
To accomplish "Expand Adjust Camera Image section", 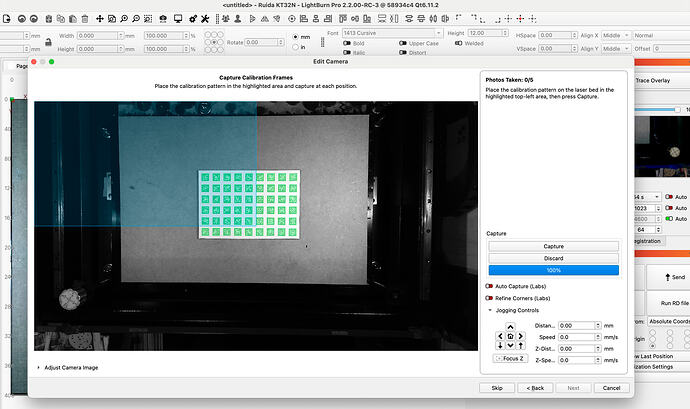I will click(x=39, y=367).
